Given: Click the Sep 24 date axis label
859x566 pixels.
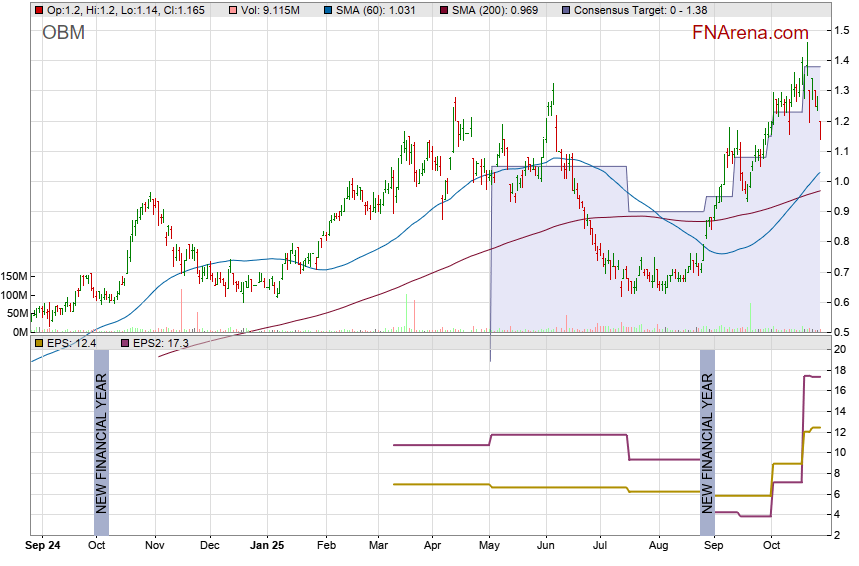Looking at the screenshot, I should click(x=43, y=546).
